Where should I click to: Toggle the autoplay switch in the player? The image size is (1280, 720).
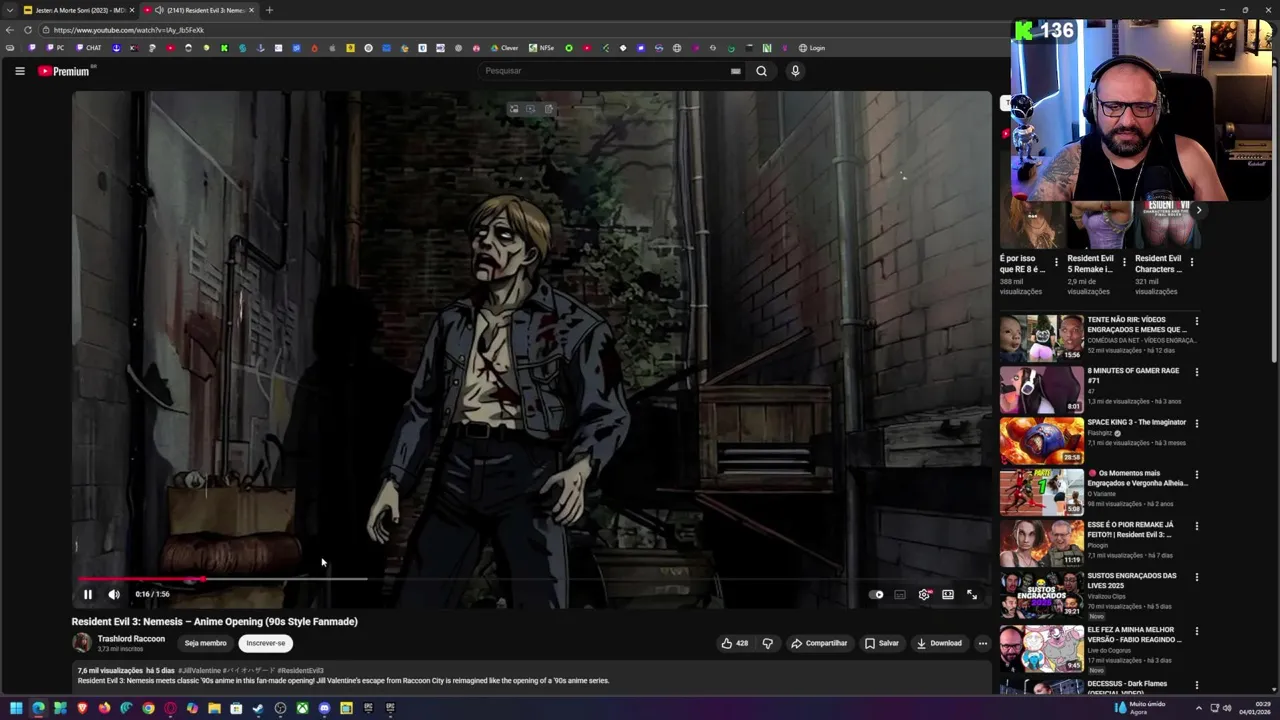point(877,594)
